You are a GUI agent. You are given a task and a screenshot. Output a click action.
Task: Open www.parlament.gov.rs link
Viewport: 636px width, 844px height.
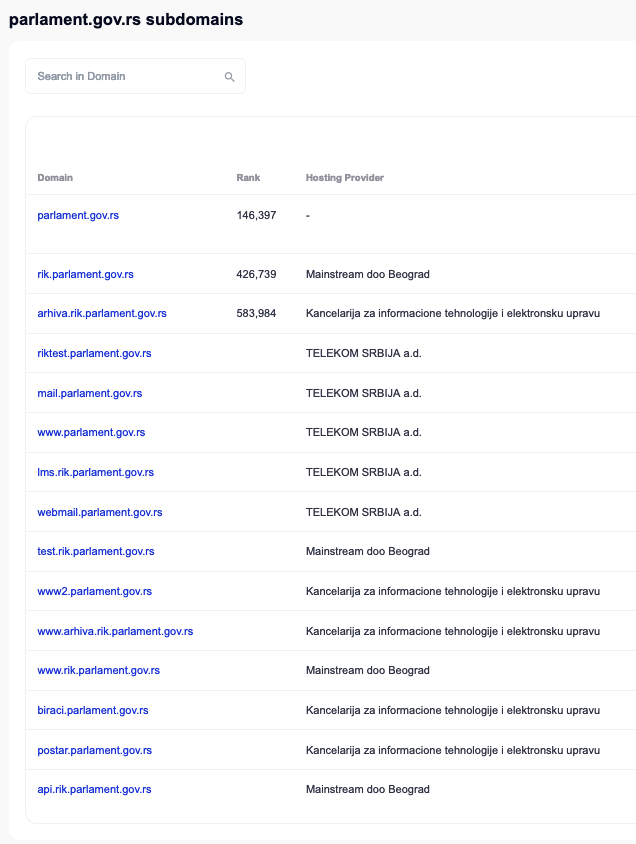91,432
